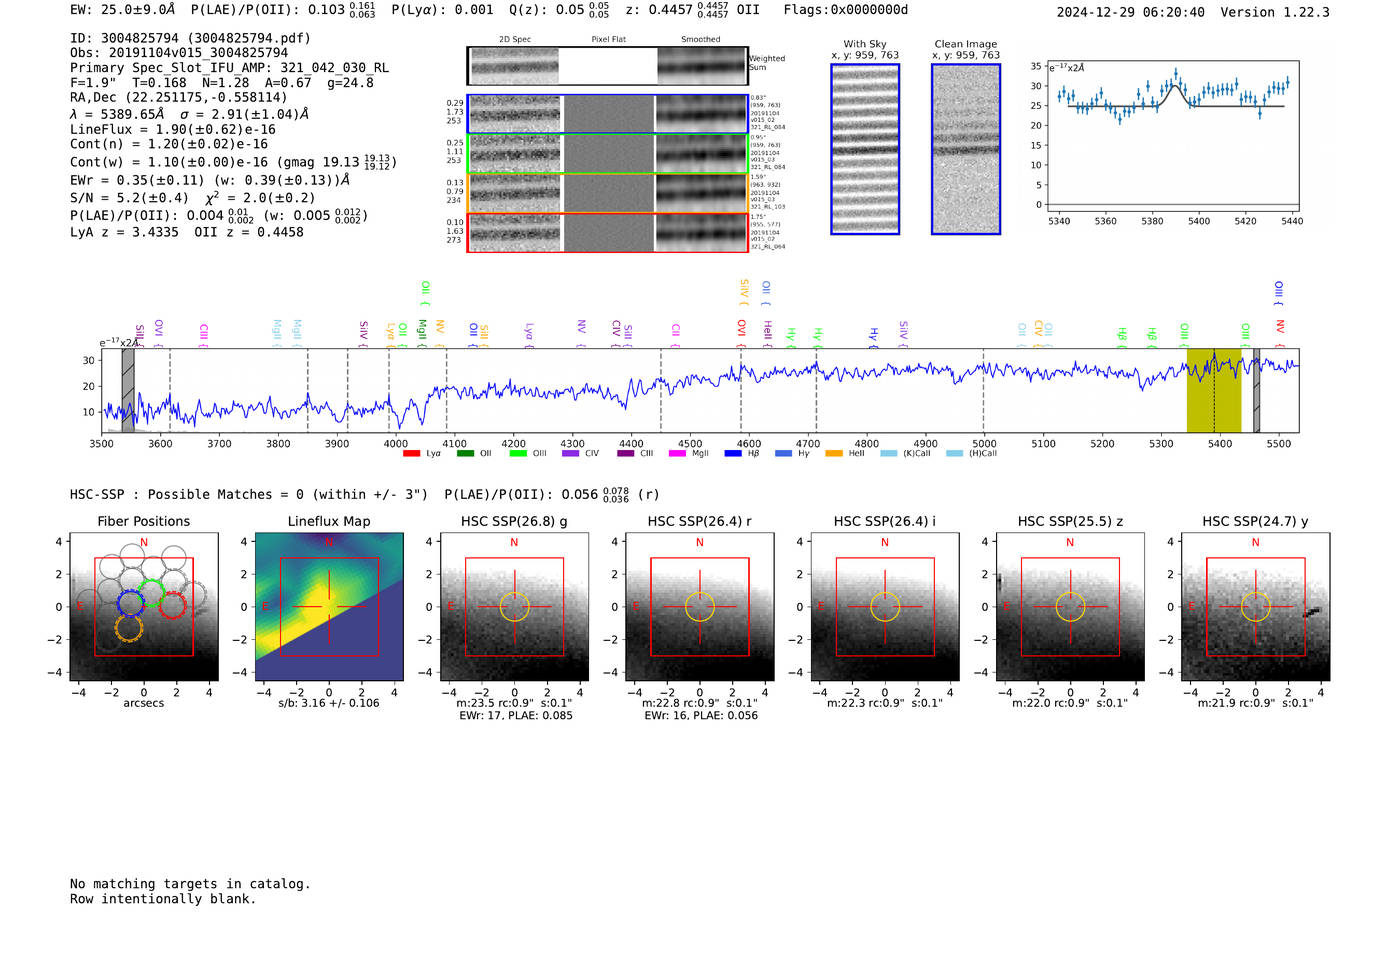Click the 'EWr: 16, PLAE: 0.056' caption
1400x953 pixels.
click(x=701, y=716)
